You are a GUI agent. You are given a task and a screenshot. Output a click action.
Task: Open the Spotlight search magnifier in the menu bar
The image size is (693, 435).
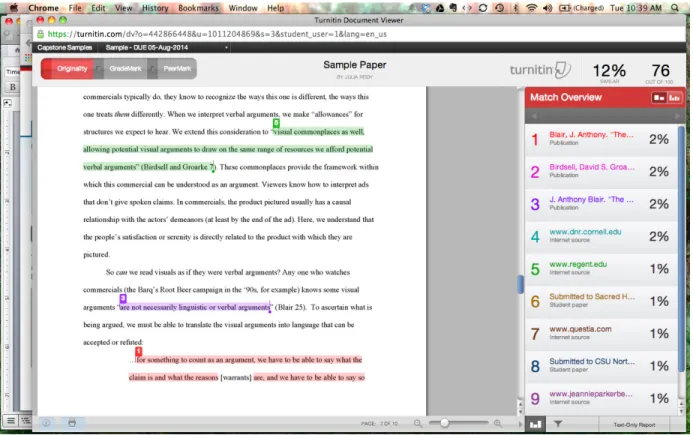click(x=674, y=8)
